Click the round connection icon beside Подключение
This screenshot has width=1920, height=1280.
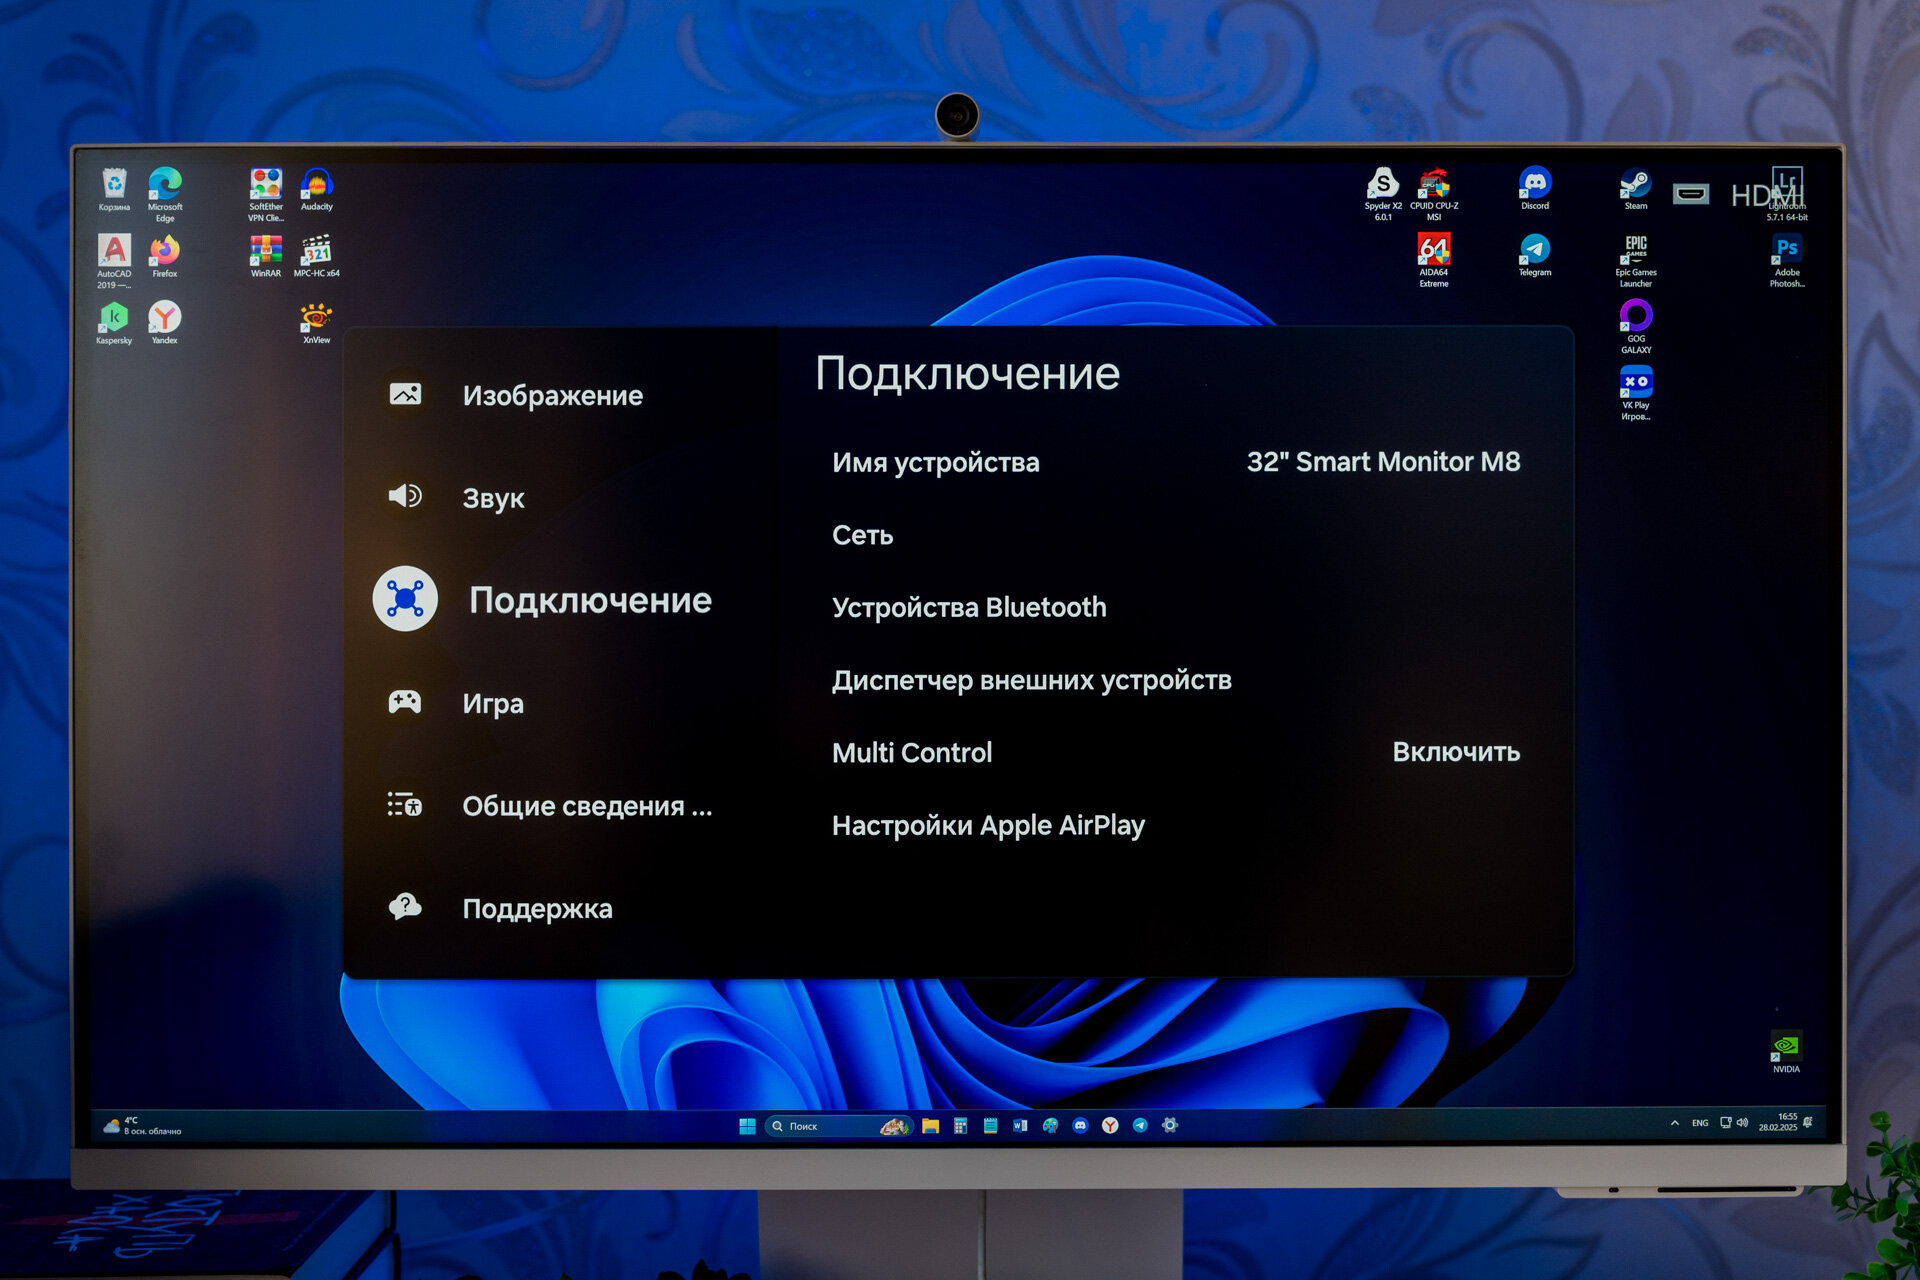point(405,599)
